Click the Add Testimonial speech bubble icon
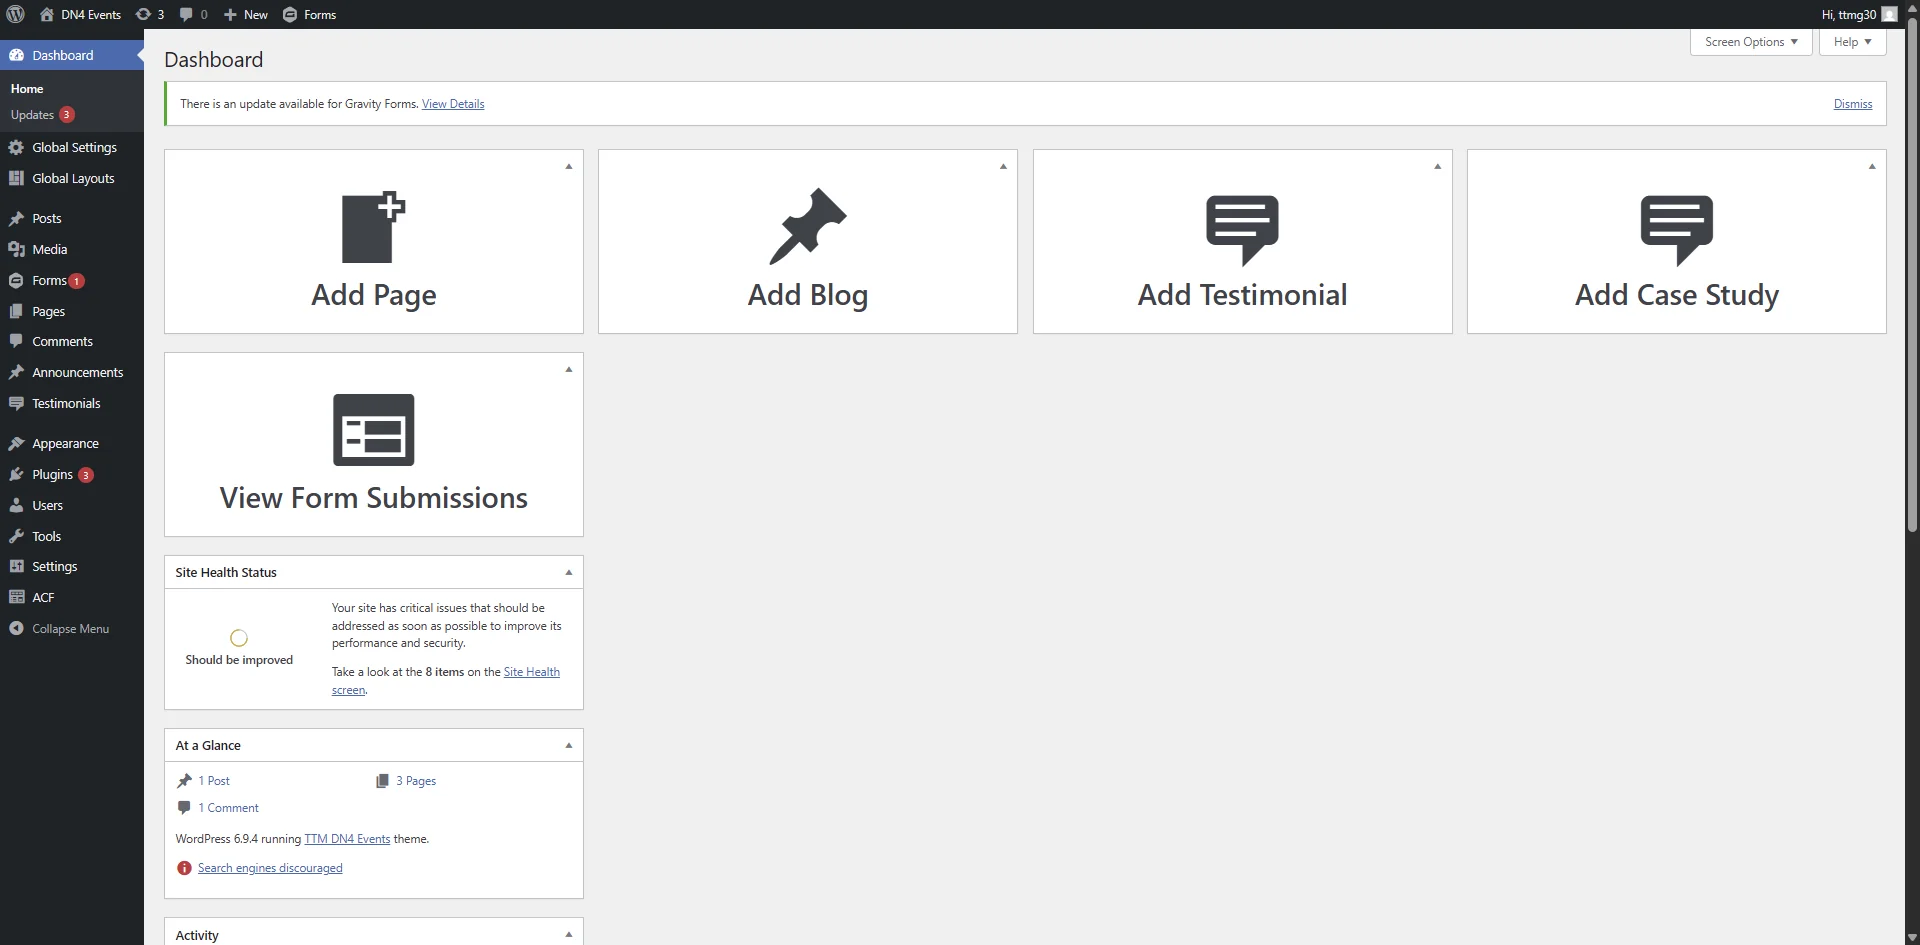 (x=1242, y=229)
